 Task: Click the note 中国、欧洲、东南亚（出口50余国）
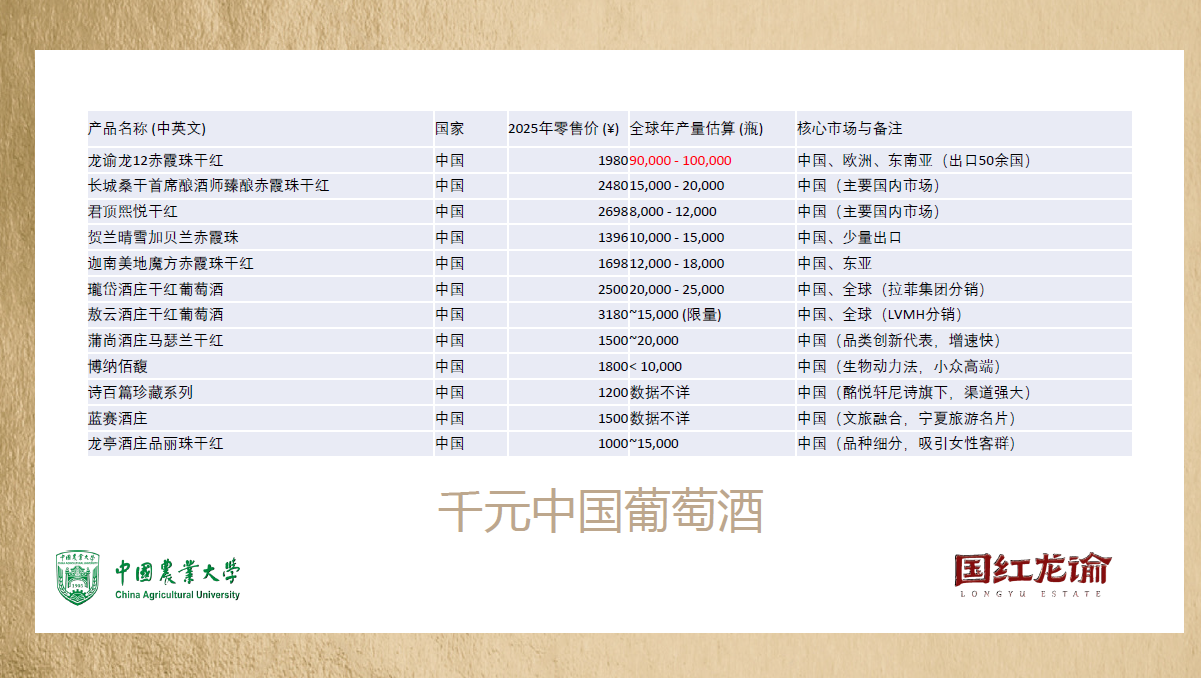pyautogui.click(x=914, y=160)
